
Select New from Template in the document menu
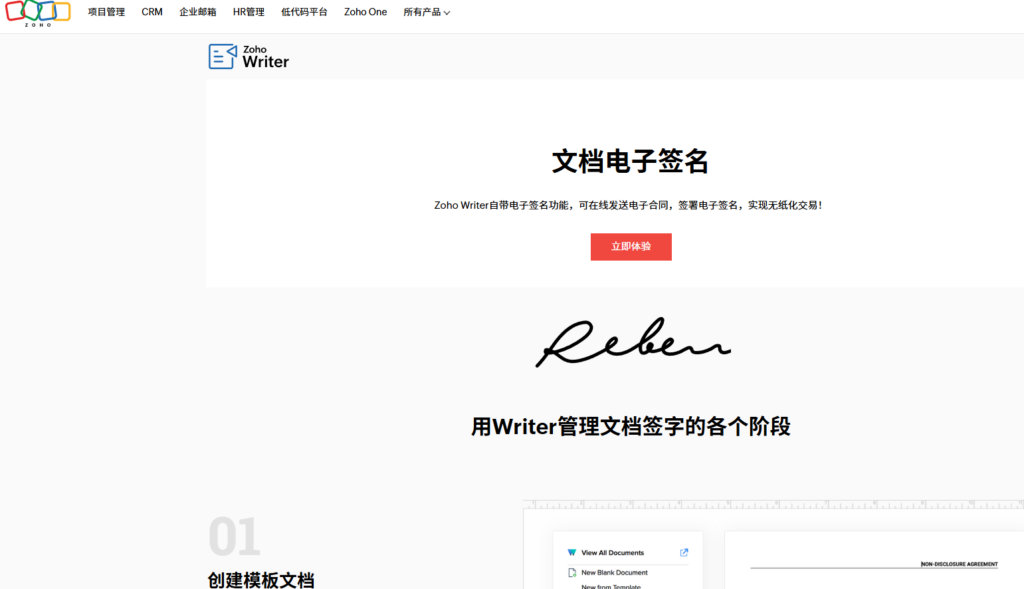point(614,586)
